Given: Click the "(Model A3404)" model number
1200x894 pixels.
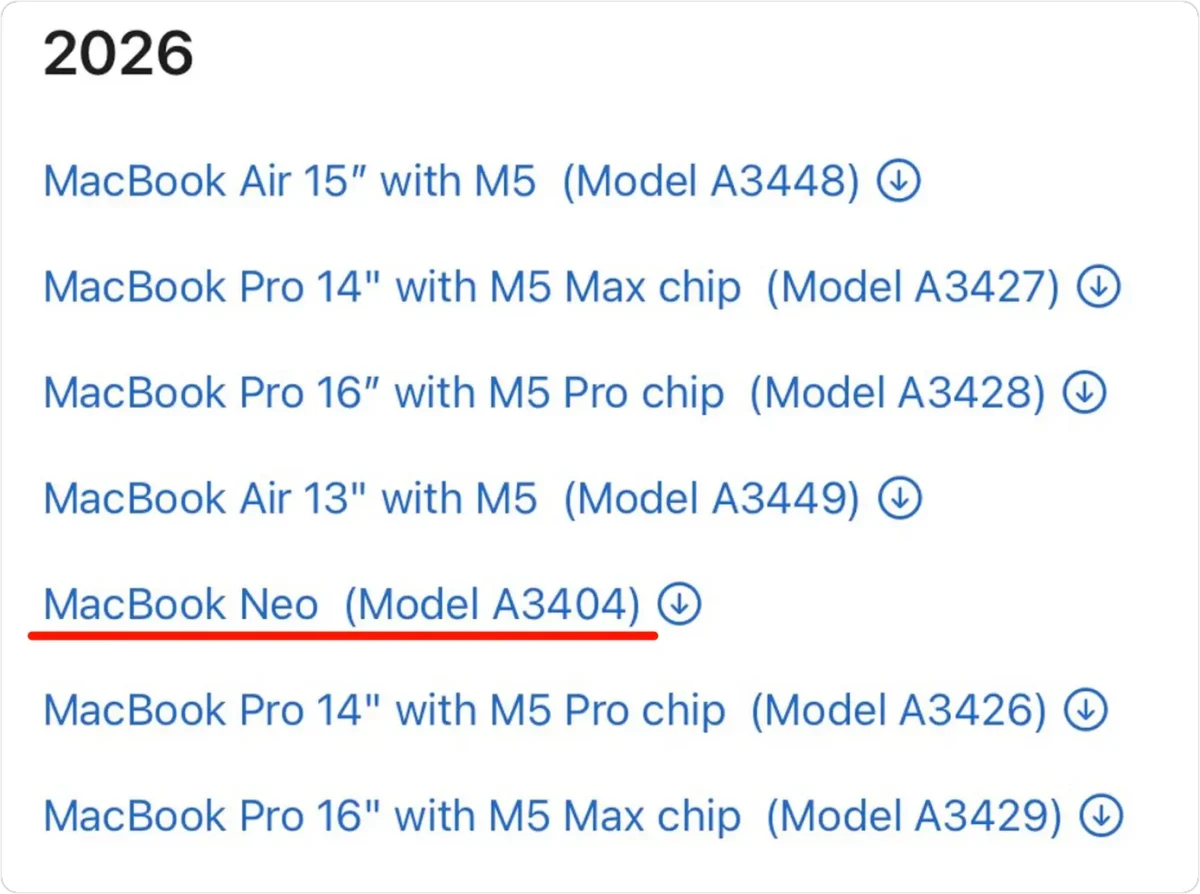Looking at the screenshot, I should [492, 604].
